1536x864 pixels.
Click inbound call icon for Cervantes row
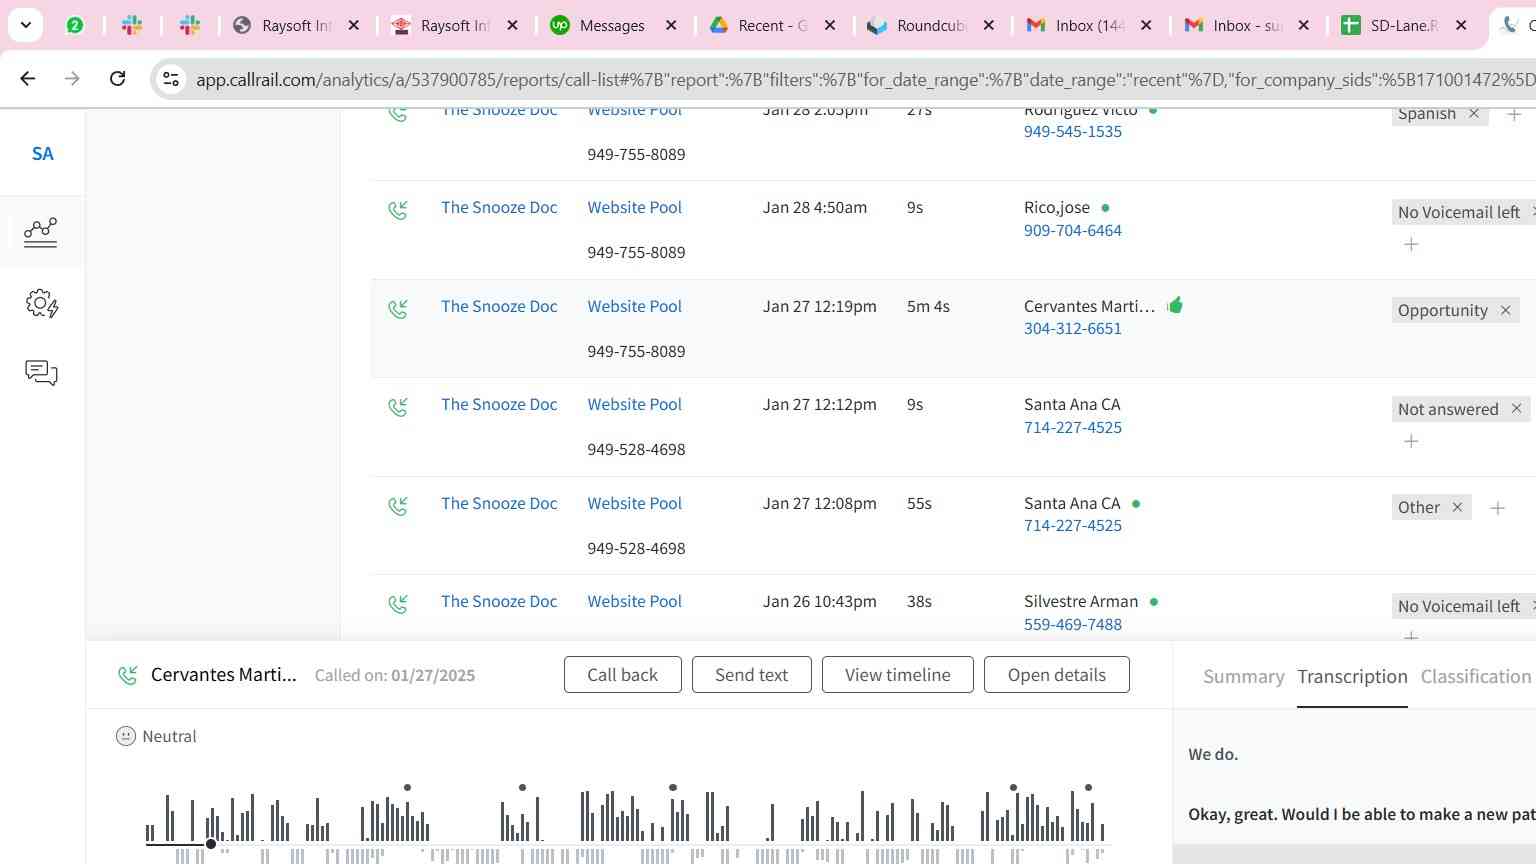398,309
